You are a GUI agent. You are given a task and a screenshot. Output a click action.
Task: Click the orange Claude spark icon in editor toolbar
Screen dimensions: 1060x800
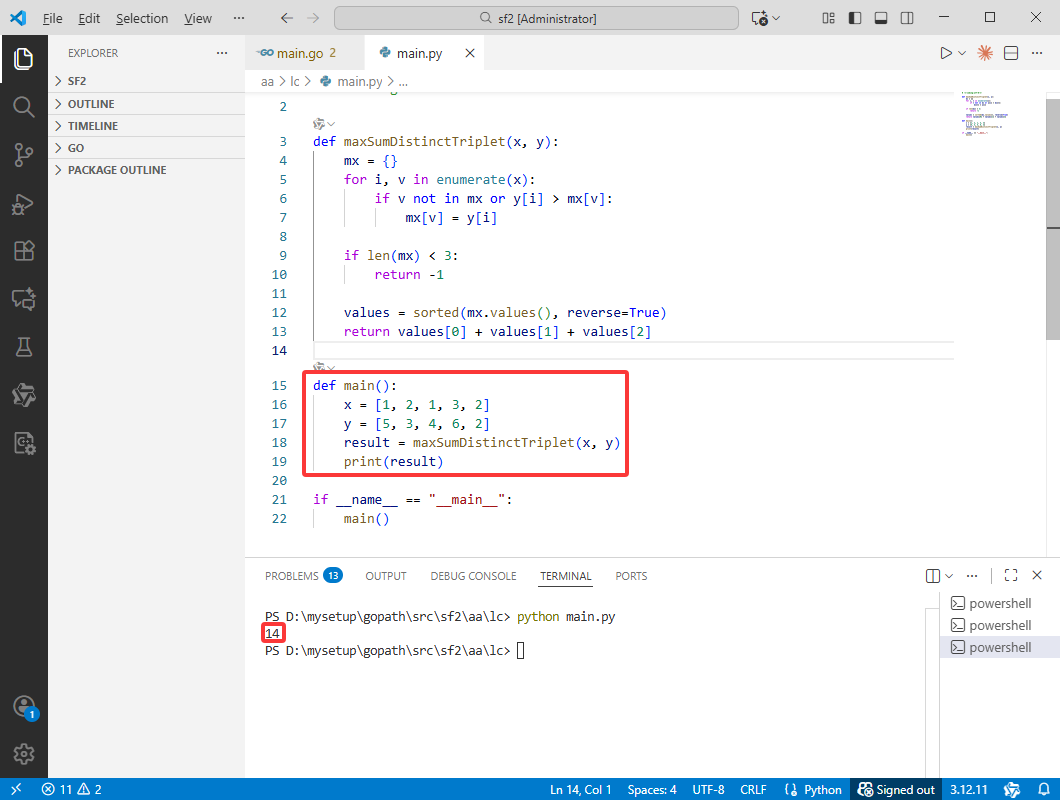(985, 53)
